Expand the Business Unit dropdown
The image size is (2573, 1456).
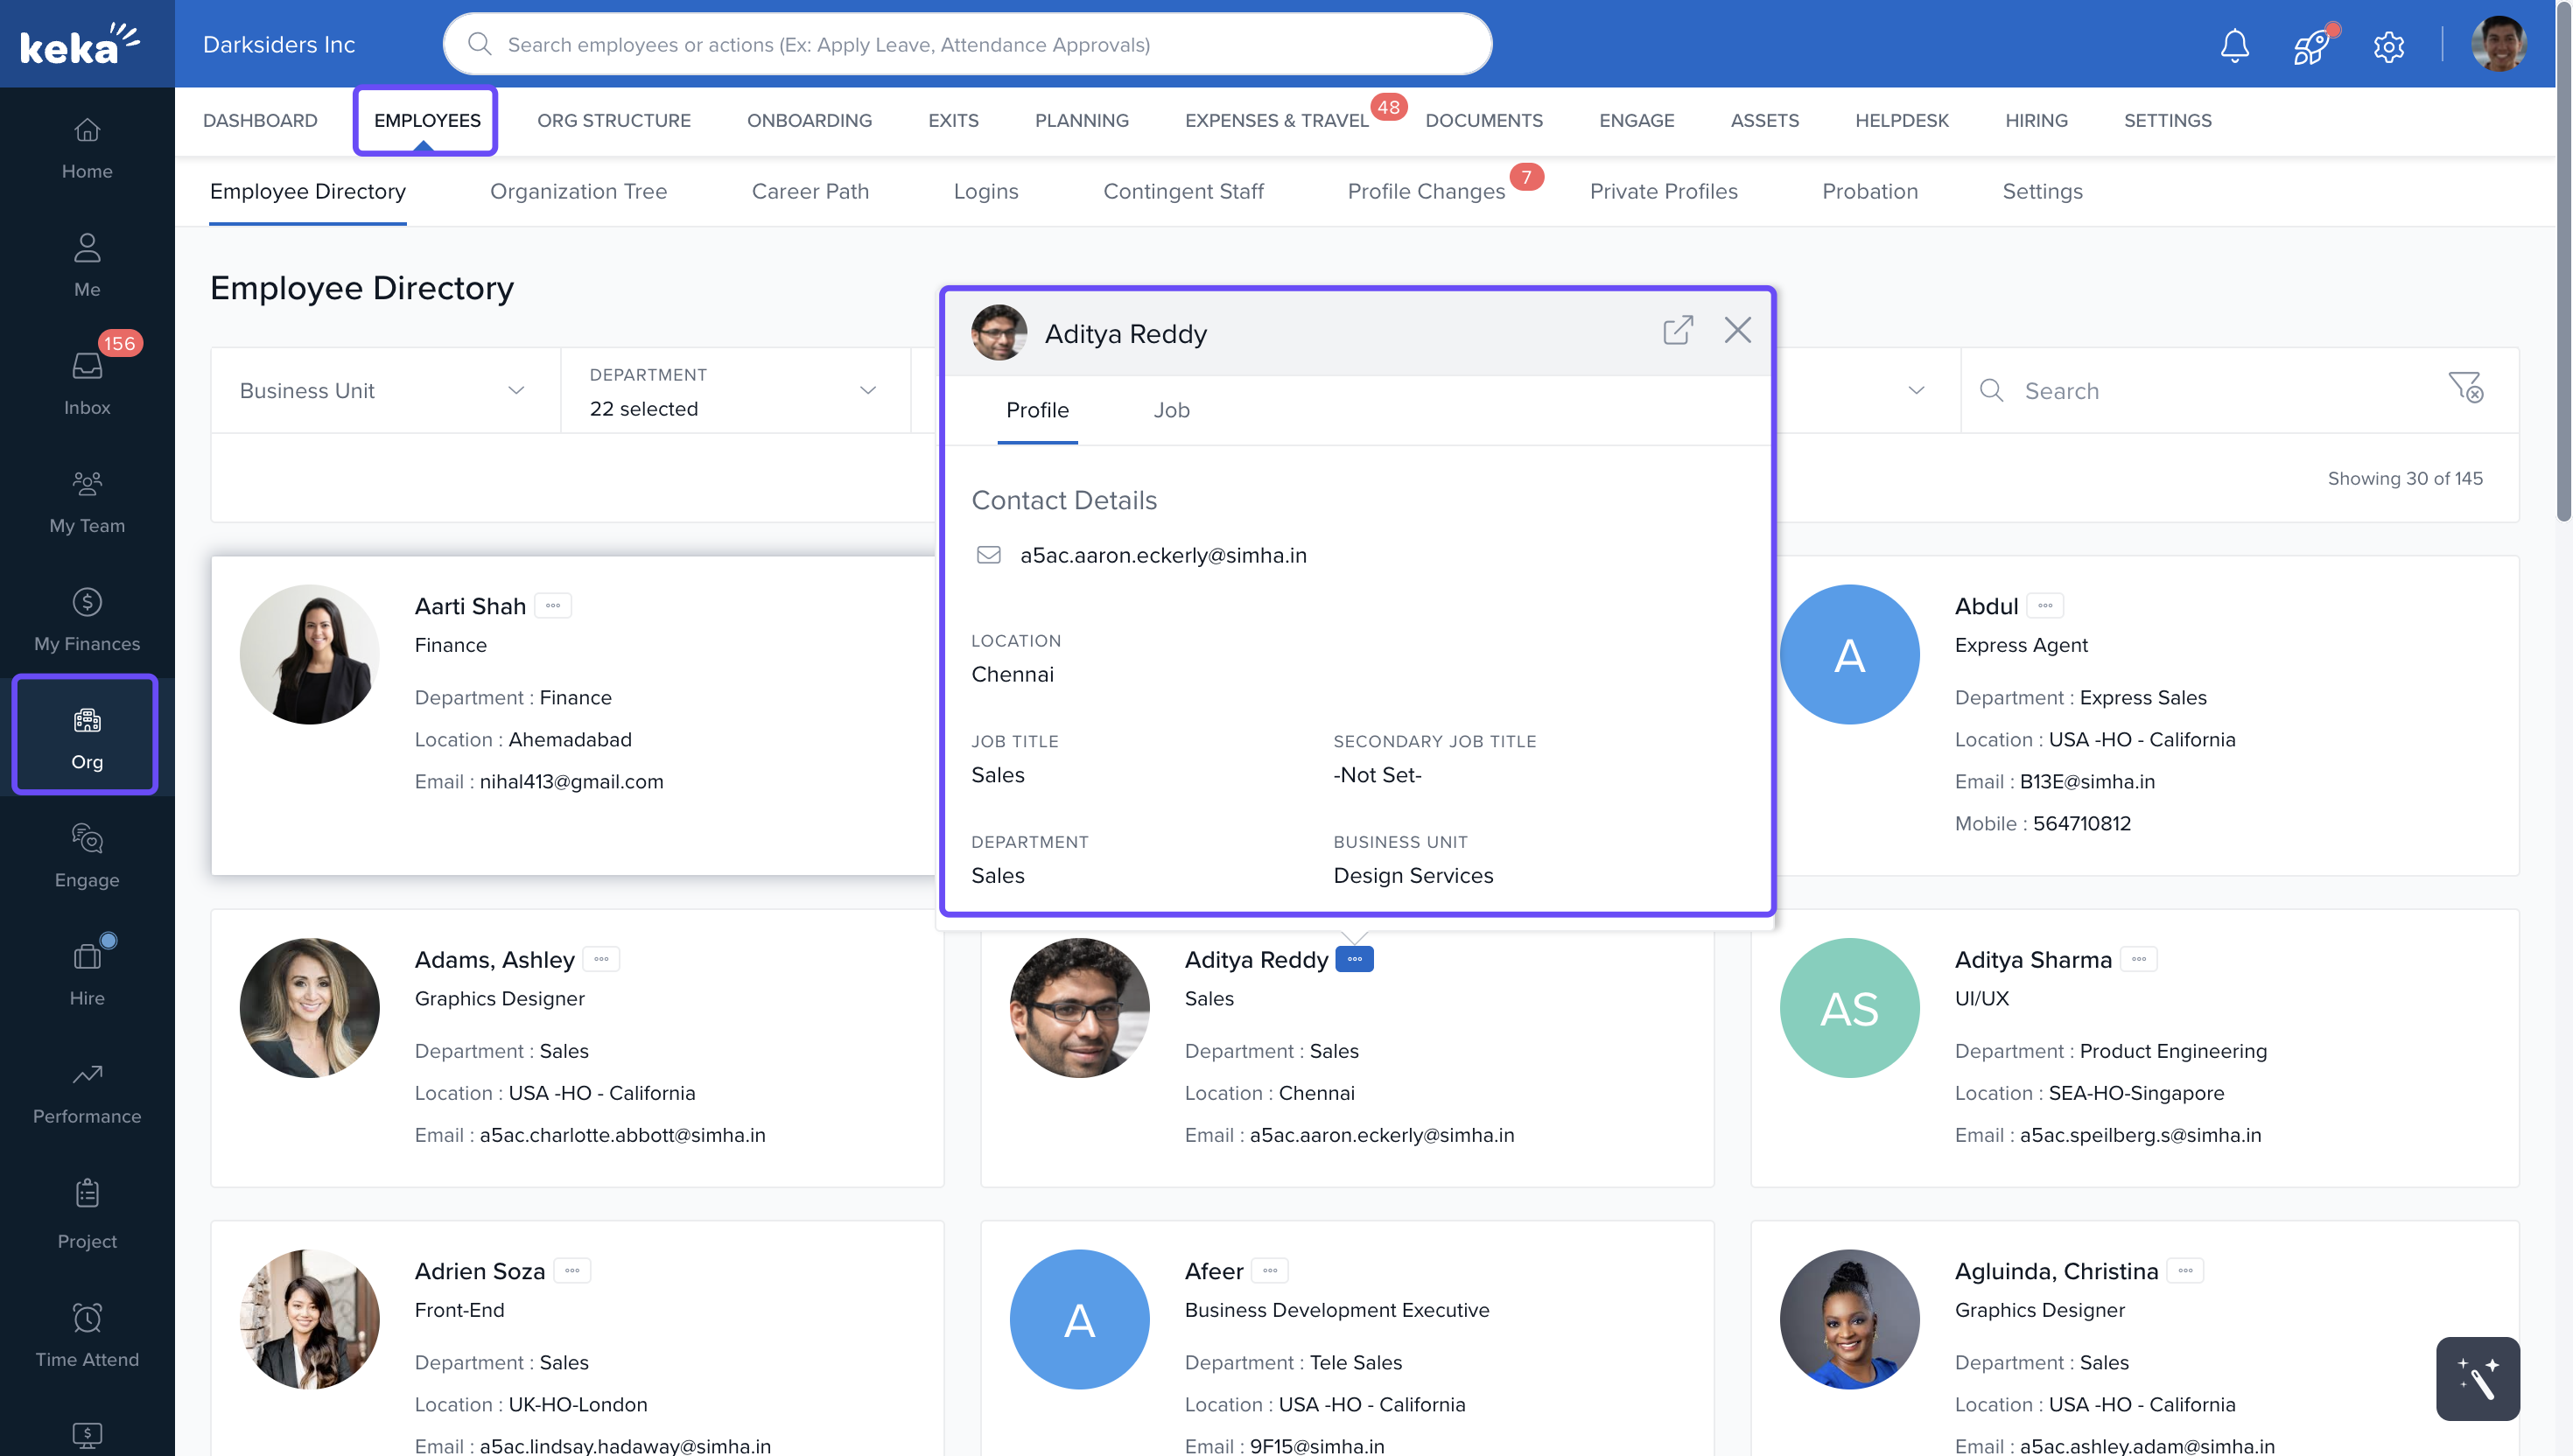385,390
